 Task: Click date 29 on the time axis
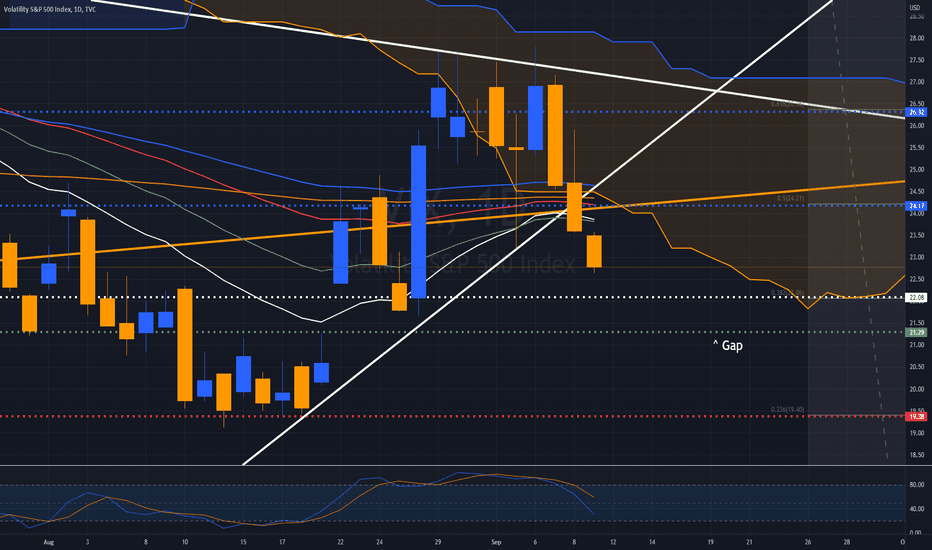point(438,542)
